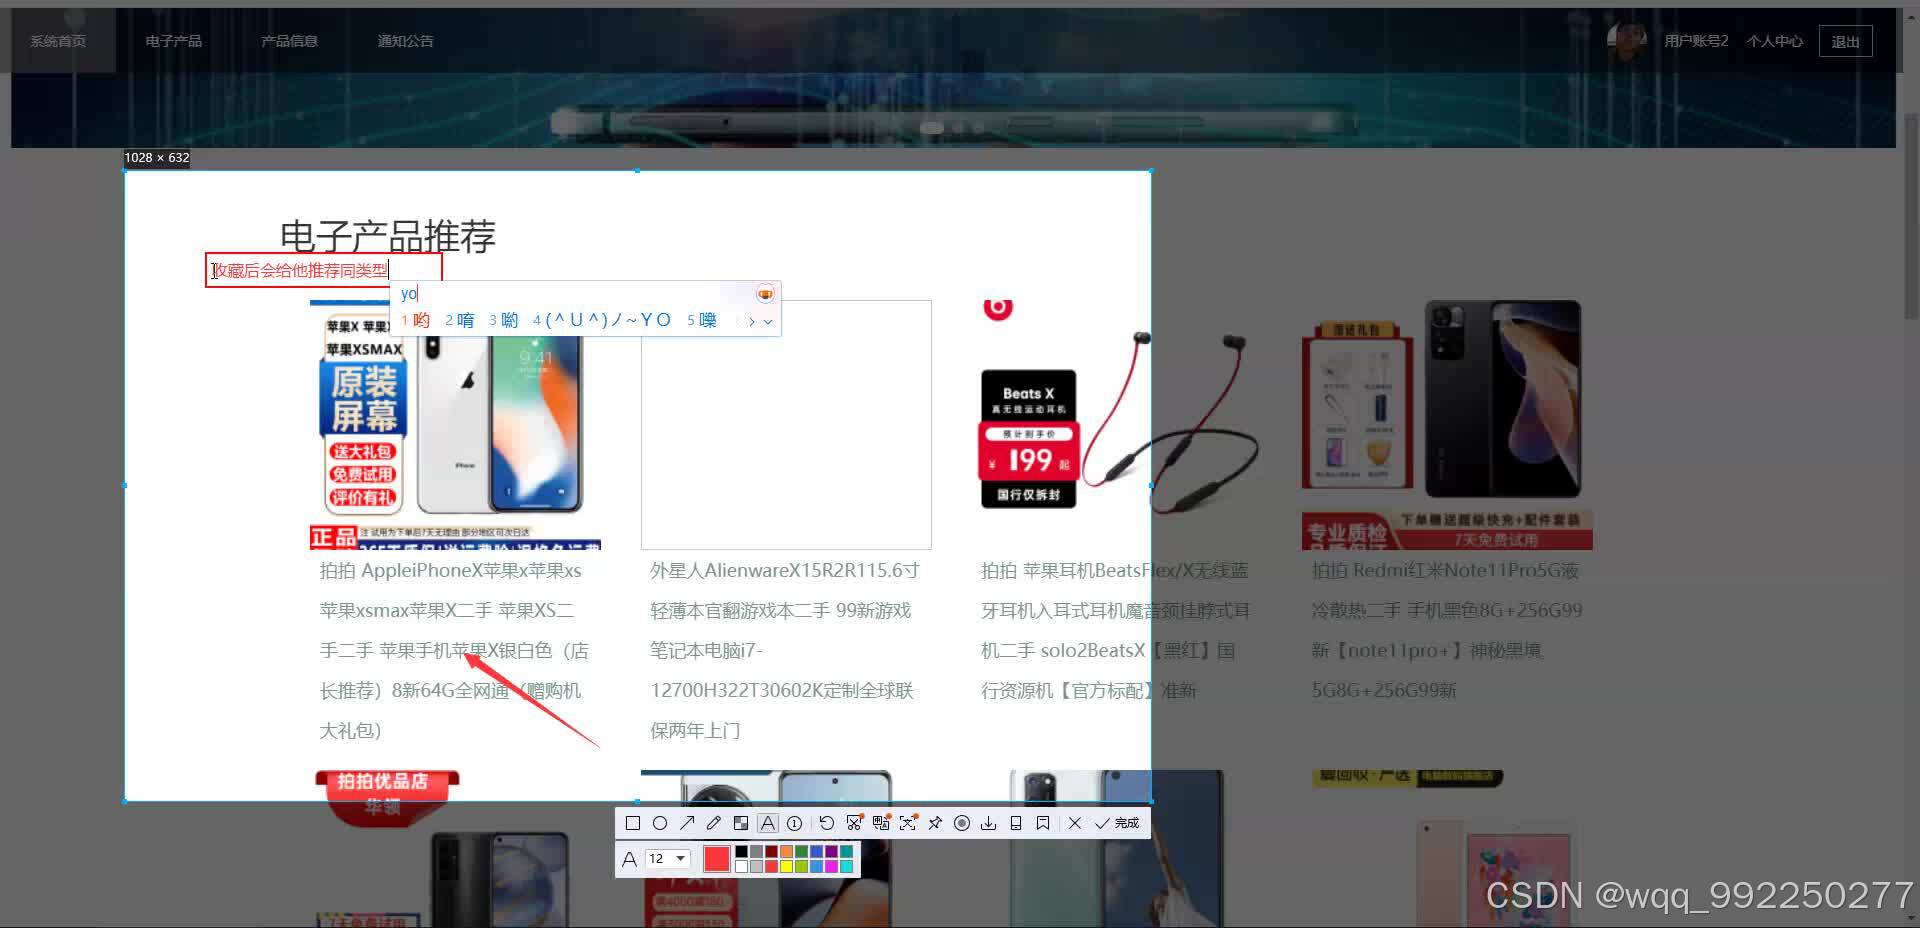Image resolution: width=1920 pixels, height=928 pixels.
Task: Open 电子产品 in the navigation bar
Action: pyautogui.click(x=174, y=41)
